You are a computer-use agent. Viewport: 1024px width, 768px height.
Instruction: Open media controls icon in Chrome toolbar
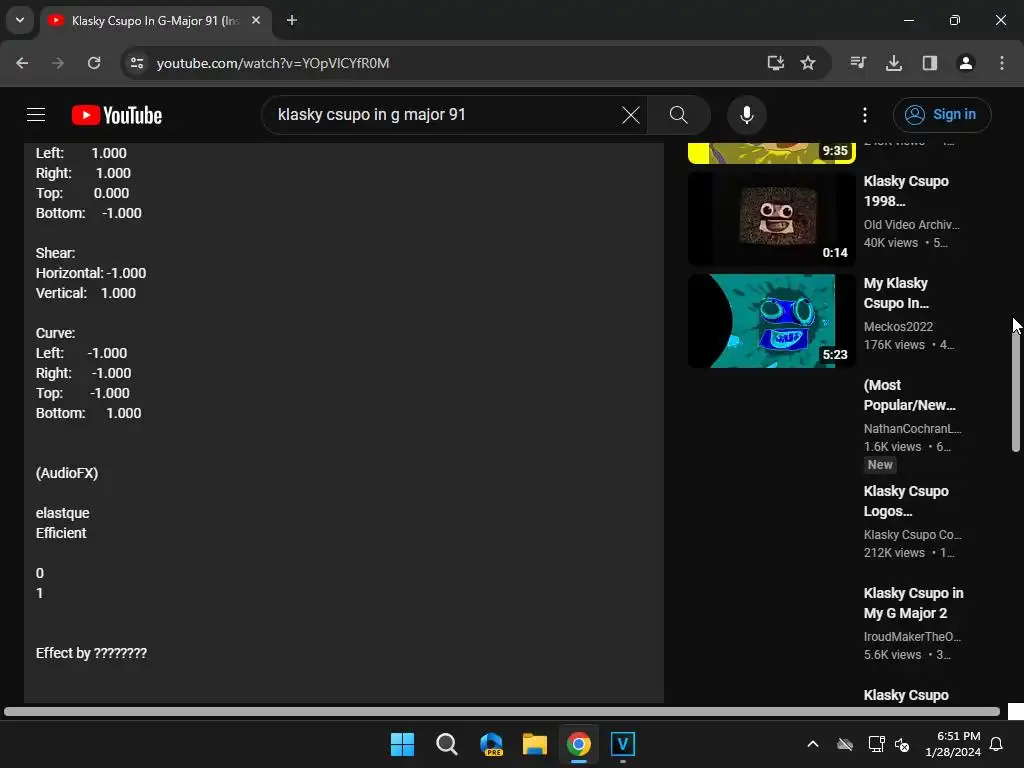click(x=858, y=63)
